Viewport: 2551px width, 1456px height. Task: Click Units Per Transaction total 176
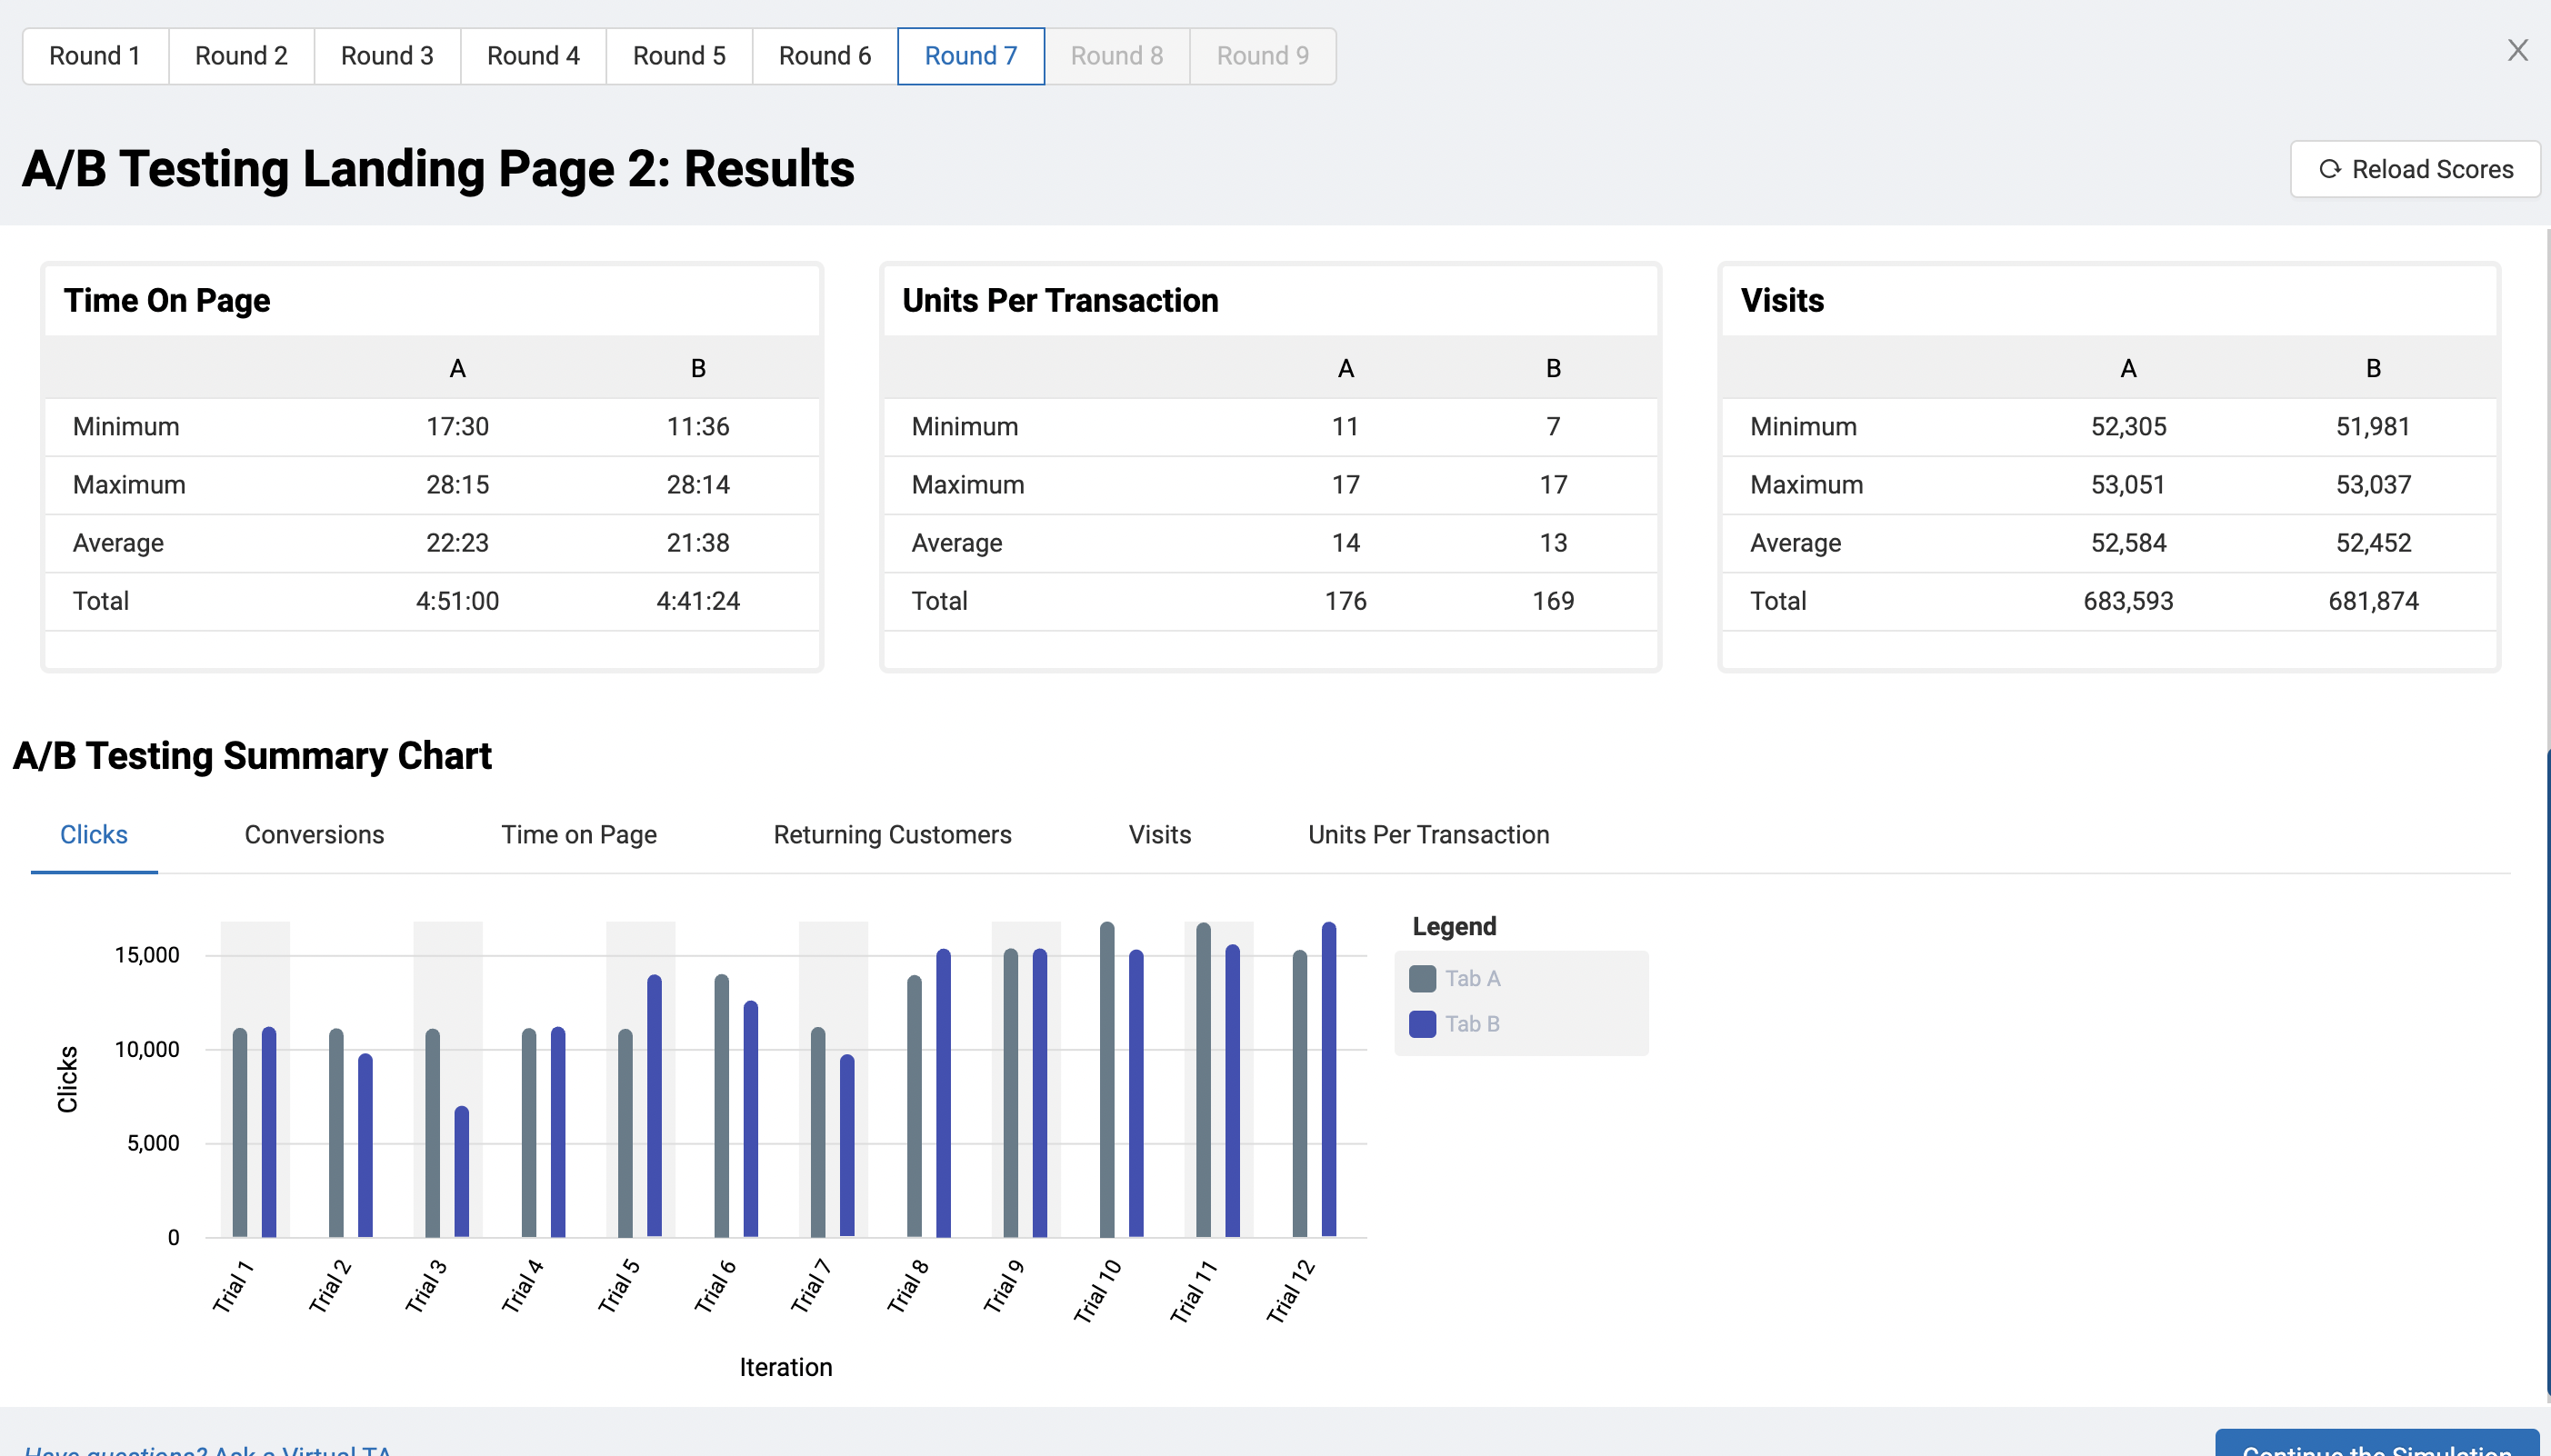(x=1345, y=601)
